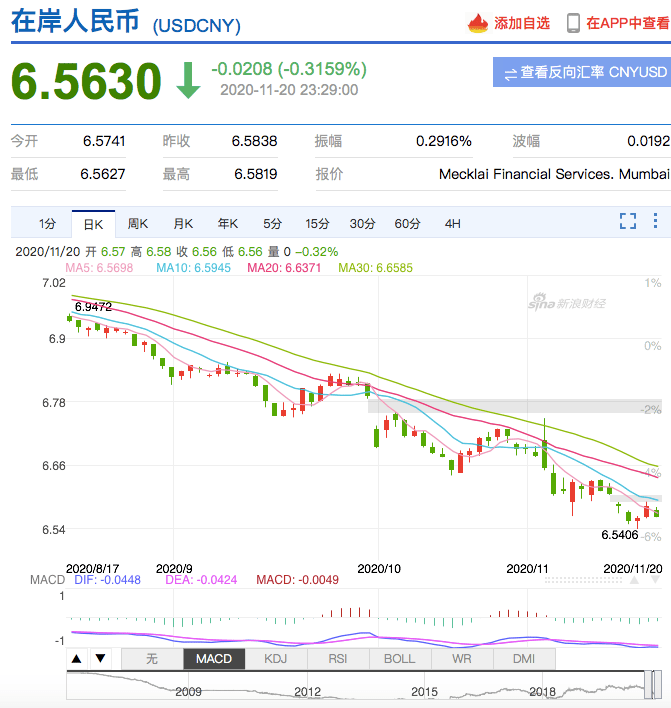Click the change value -0.0208 (-0.3159%)
The height and width of the screenshot is (708, 671).
coord(289,69)
